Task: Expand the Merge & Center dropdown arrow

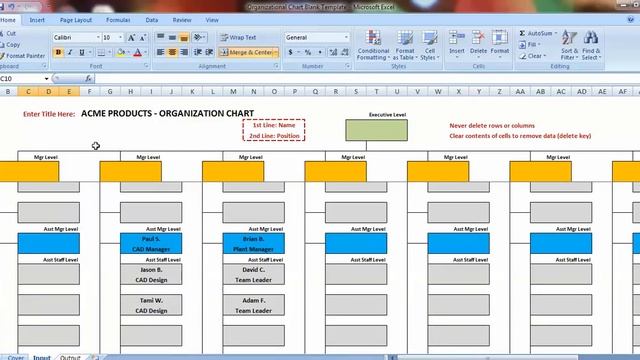Action: [276, 52]
